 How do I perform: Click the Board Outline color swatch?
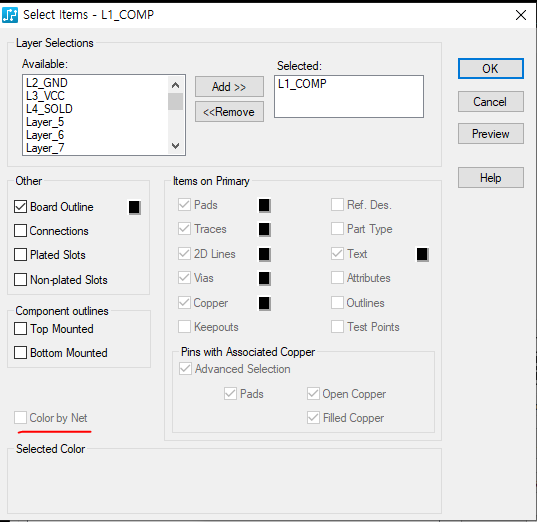pos(134,207)
